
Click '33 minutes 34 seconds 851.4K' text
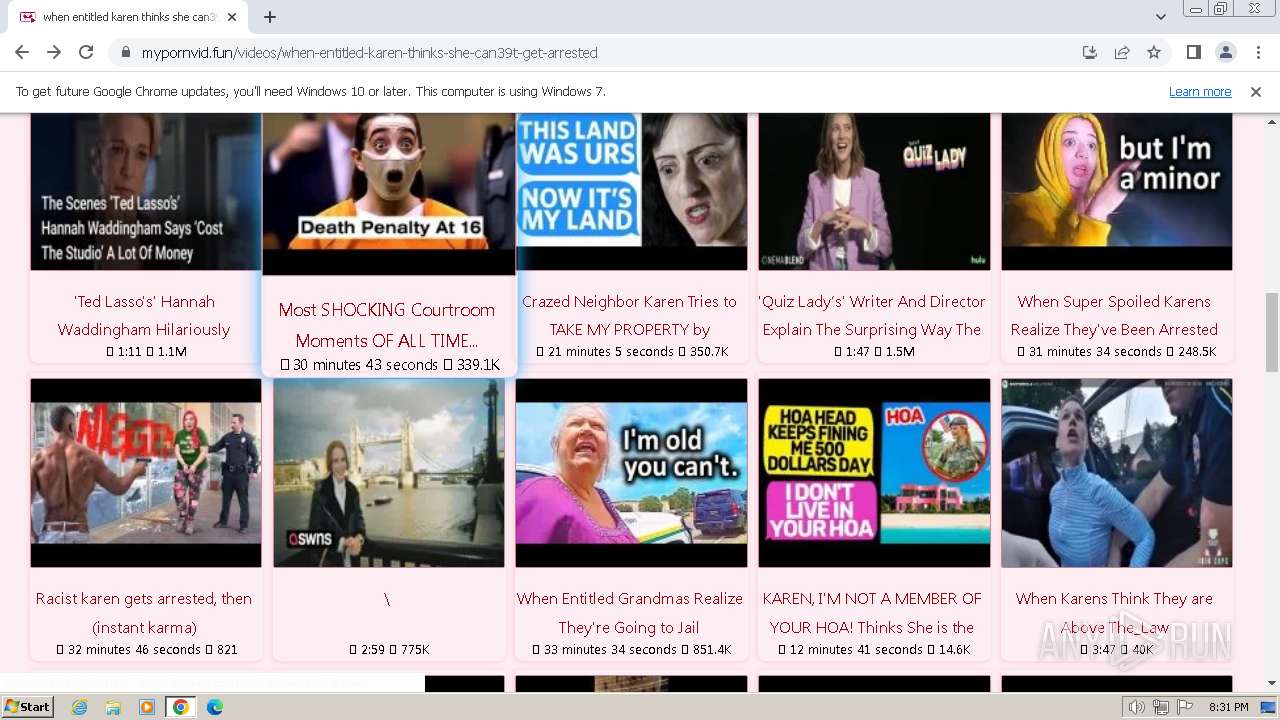coord(633,649)
